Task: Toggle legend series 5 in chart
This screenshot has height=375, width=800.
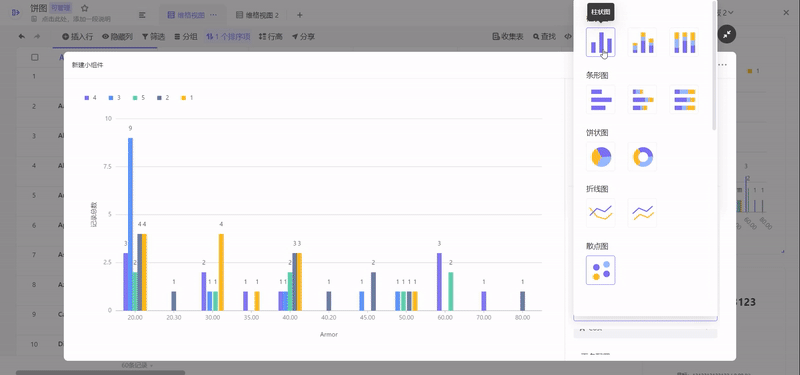Action: tap(140, 97)
